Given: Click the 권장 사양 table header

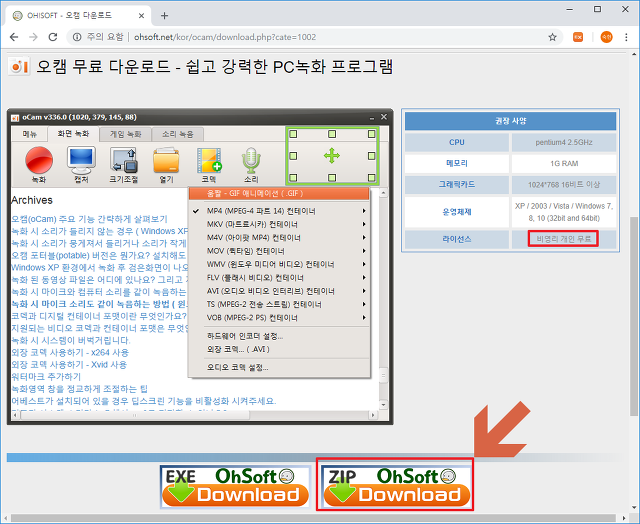Looking at the screenshot, I should [x=511, y=121].
